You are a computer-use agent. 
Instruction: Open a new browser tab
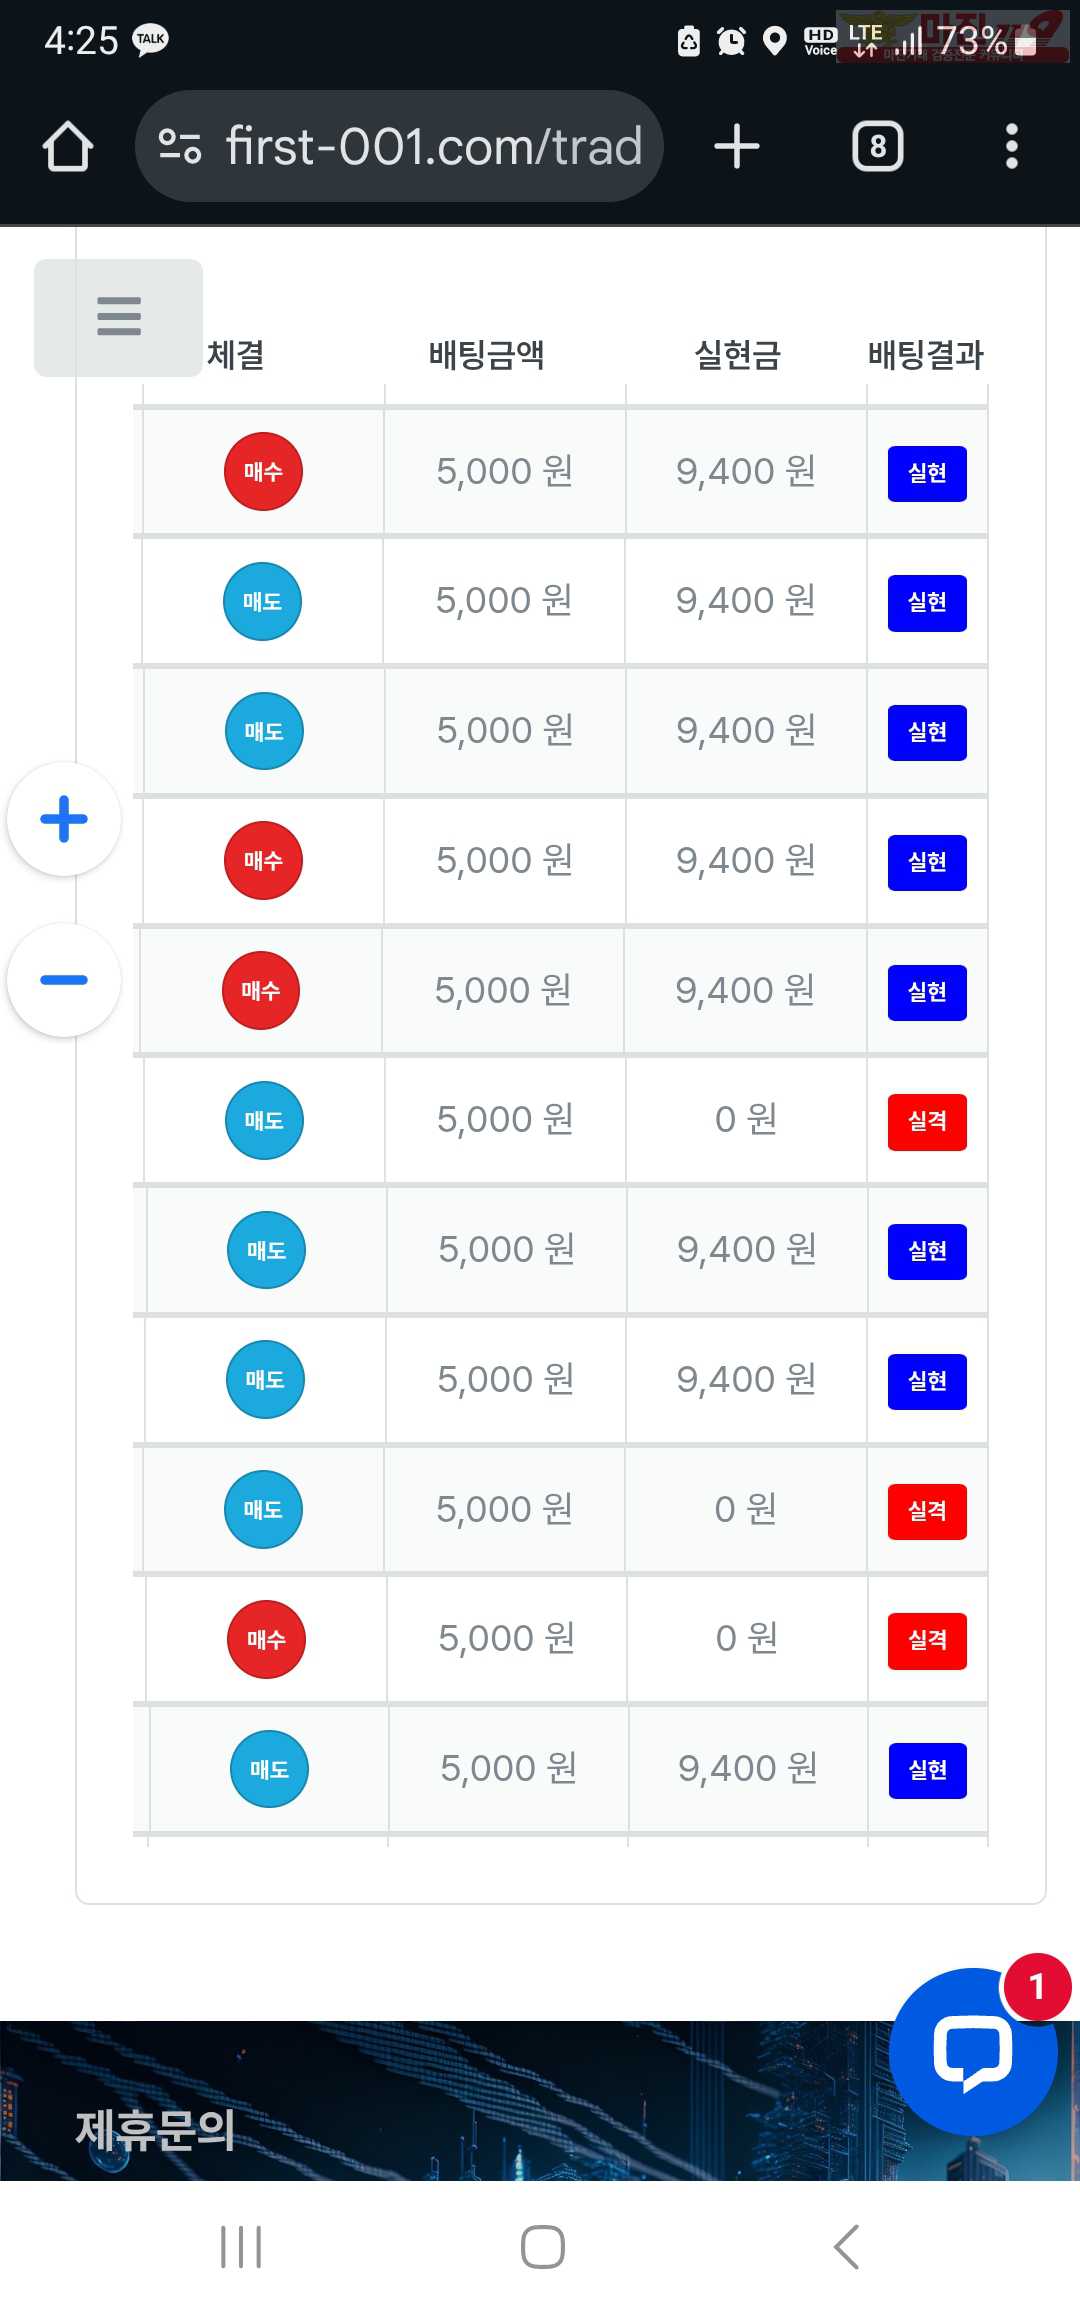click(x=737, y=147)
